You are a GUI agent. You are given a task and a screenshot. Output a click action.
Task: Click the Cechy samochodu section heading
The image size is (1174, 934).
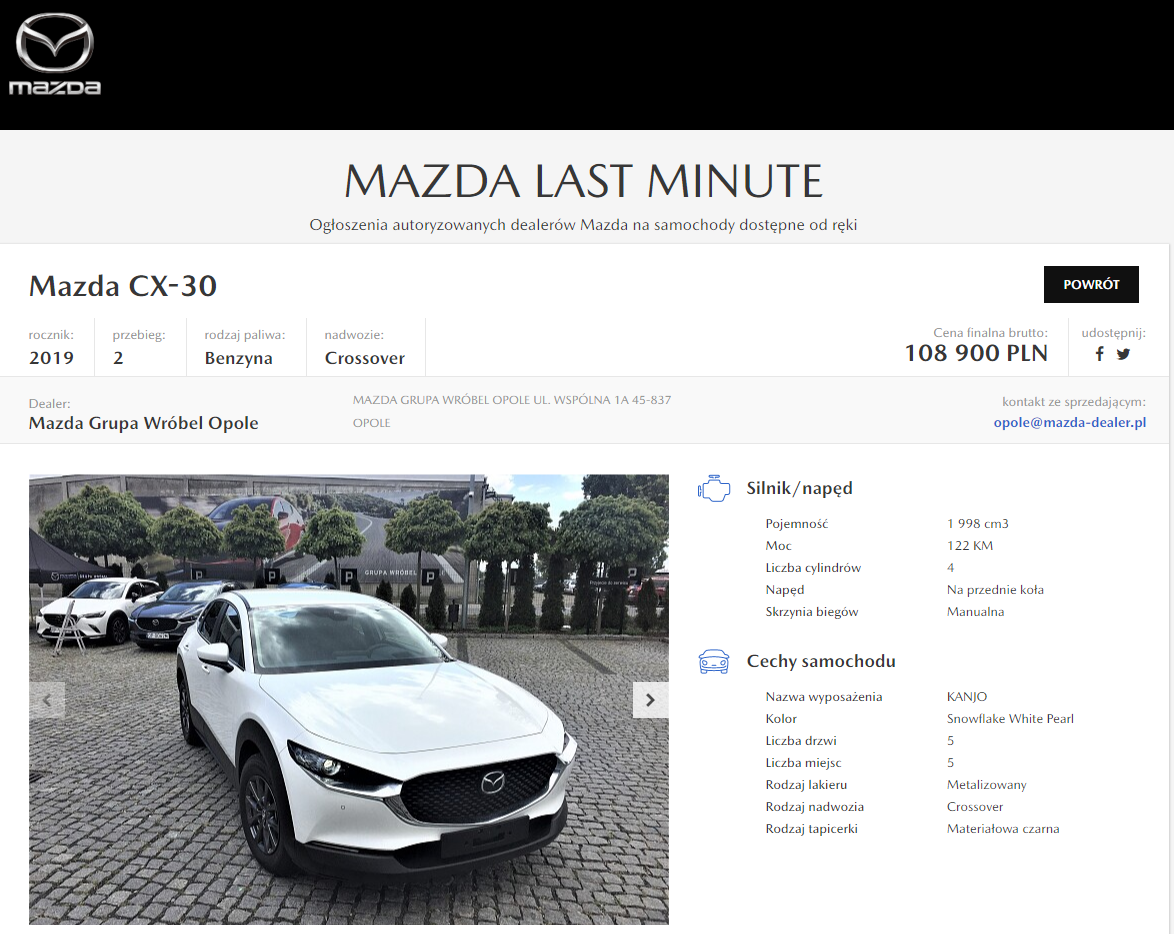tap(821, 661)
